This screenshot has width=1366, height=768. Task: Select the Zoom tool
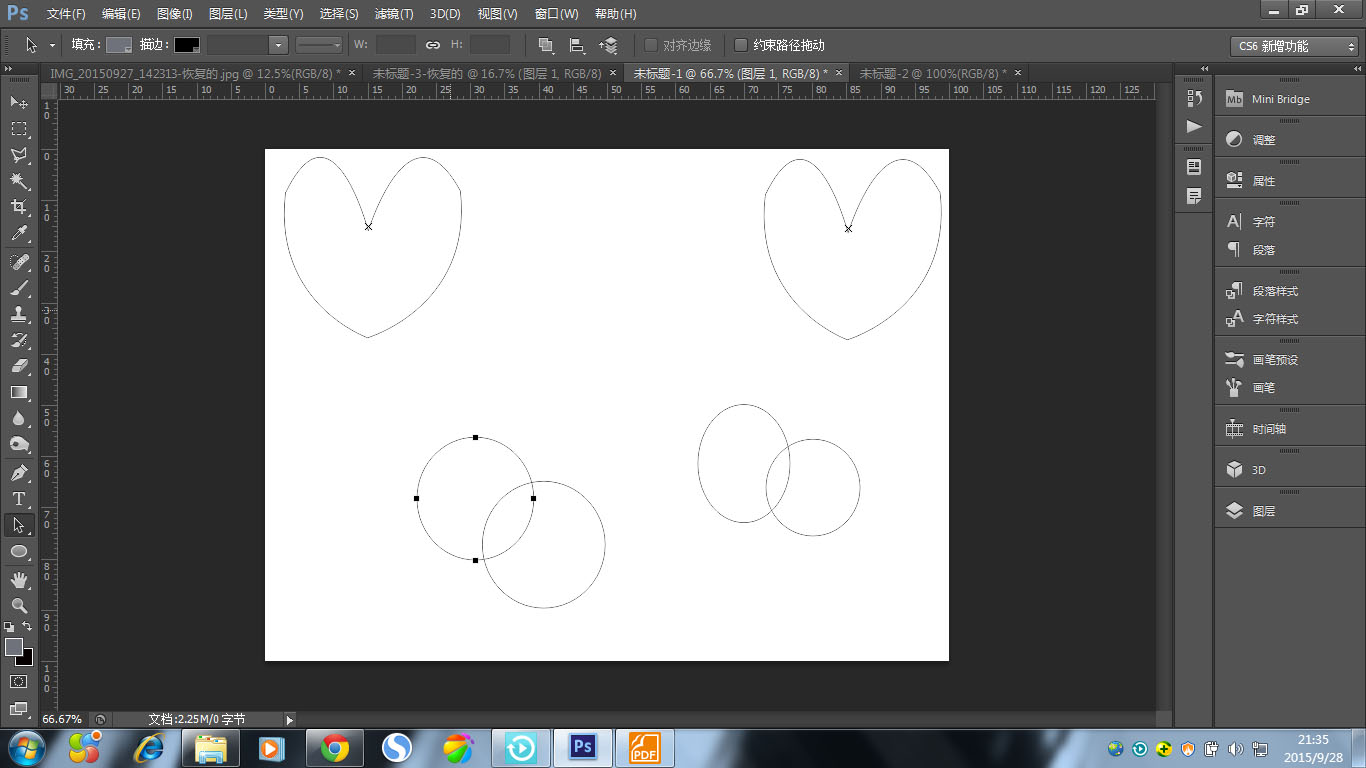19,605
